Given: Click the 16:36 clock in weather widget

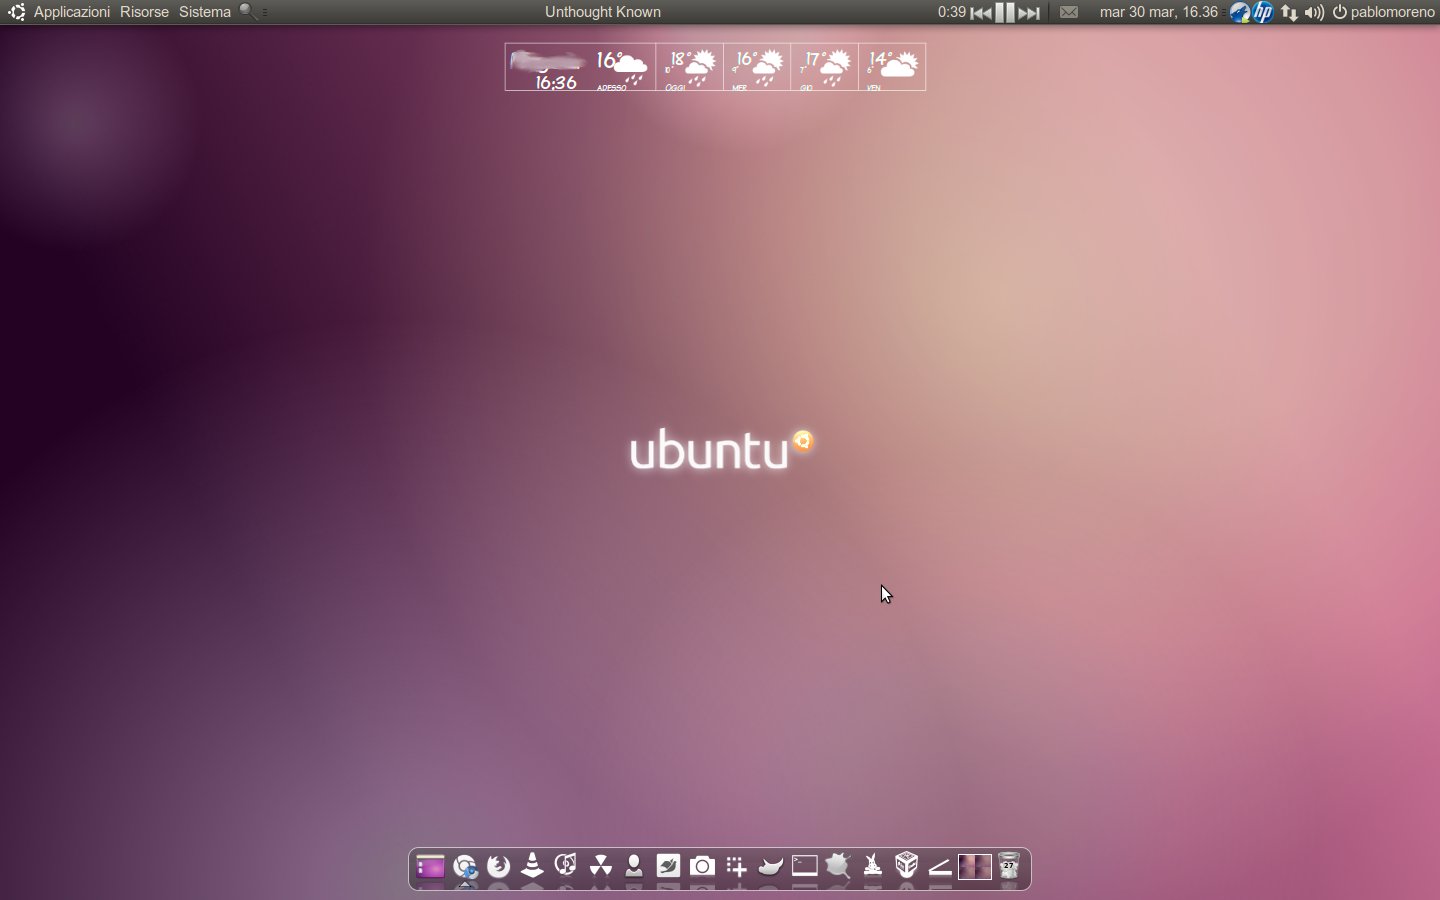Looking at the screenshot, I should pyautogui.click(x=556, y=83).
